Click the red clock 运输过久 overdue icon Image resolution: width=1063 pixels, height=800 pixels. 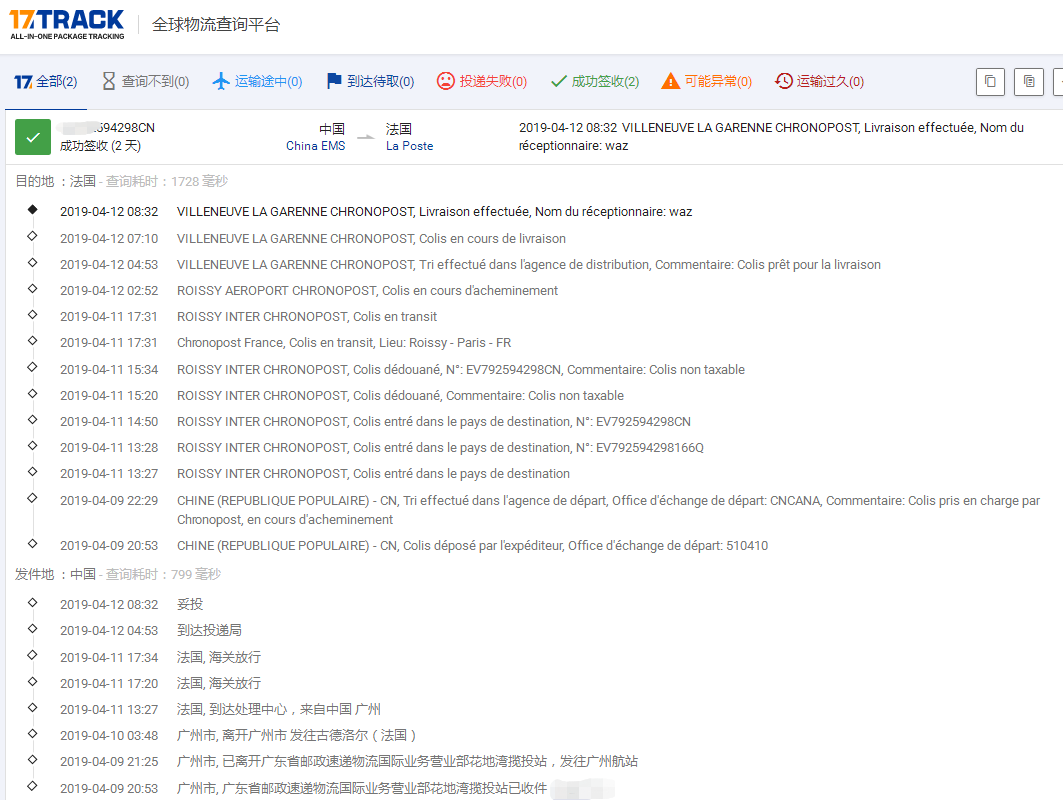click(x=782, y=81)
